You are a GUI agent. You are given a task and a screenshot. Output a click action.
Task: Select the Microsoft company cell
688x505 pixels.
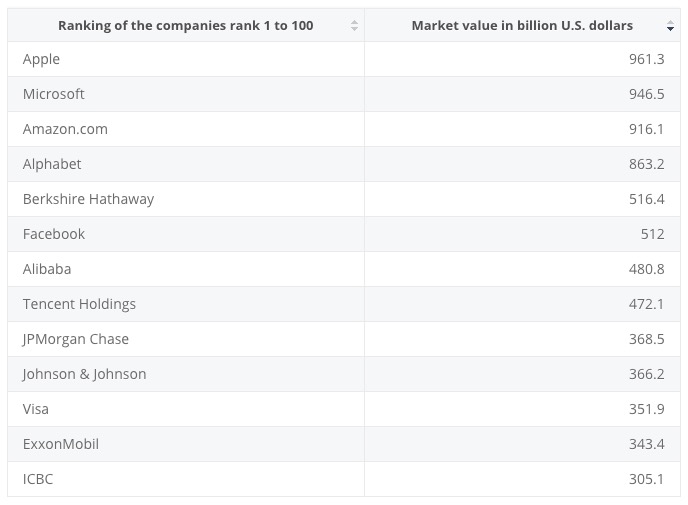[53, 94]
